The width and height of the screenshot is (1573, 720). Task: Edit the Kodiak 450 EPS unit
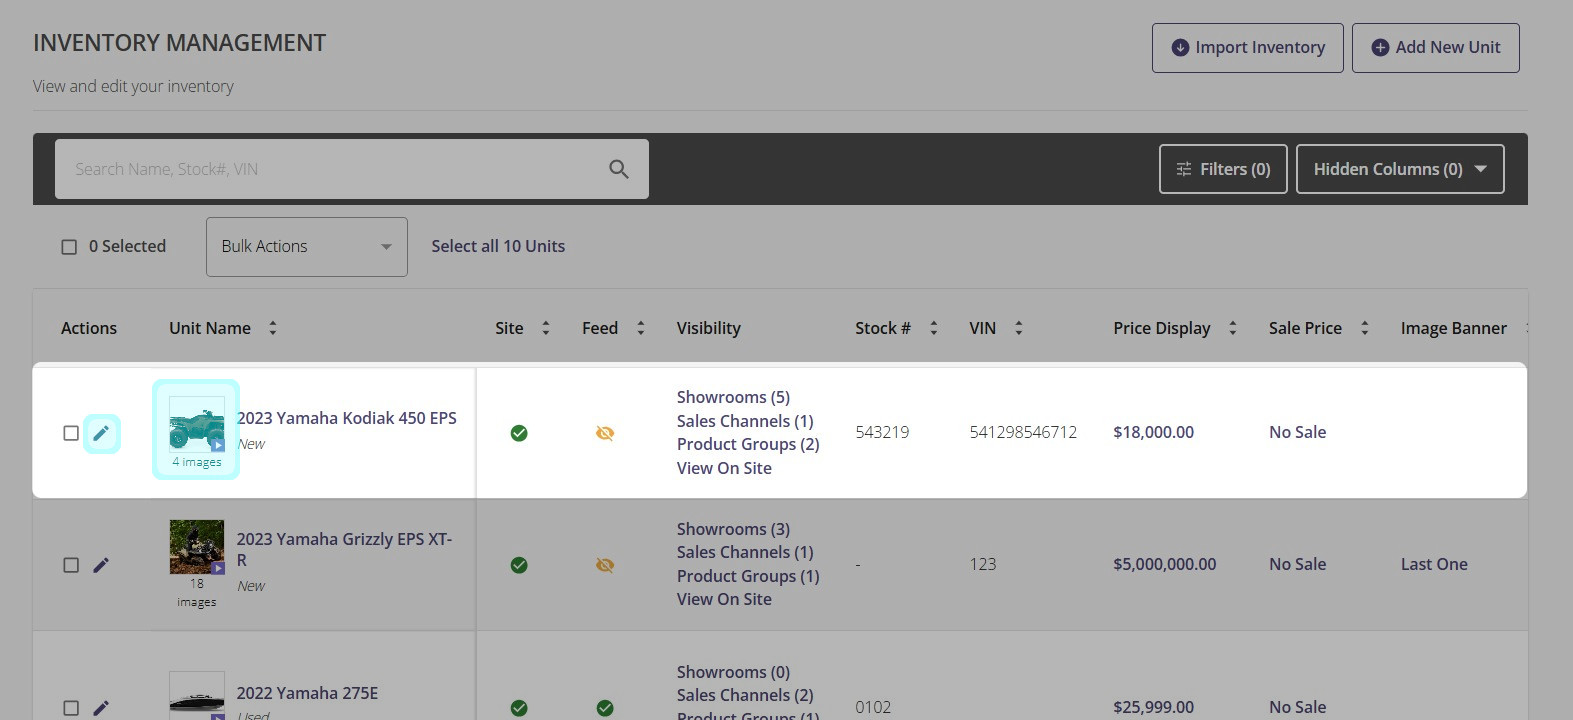(101, 433)
